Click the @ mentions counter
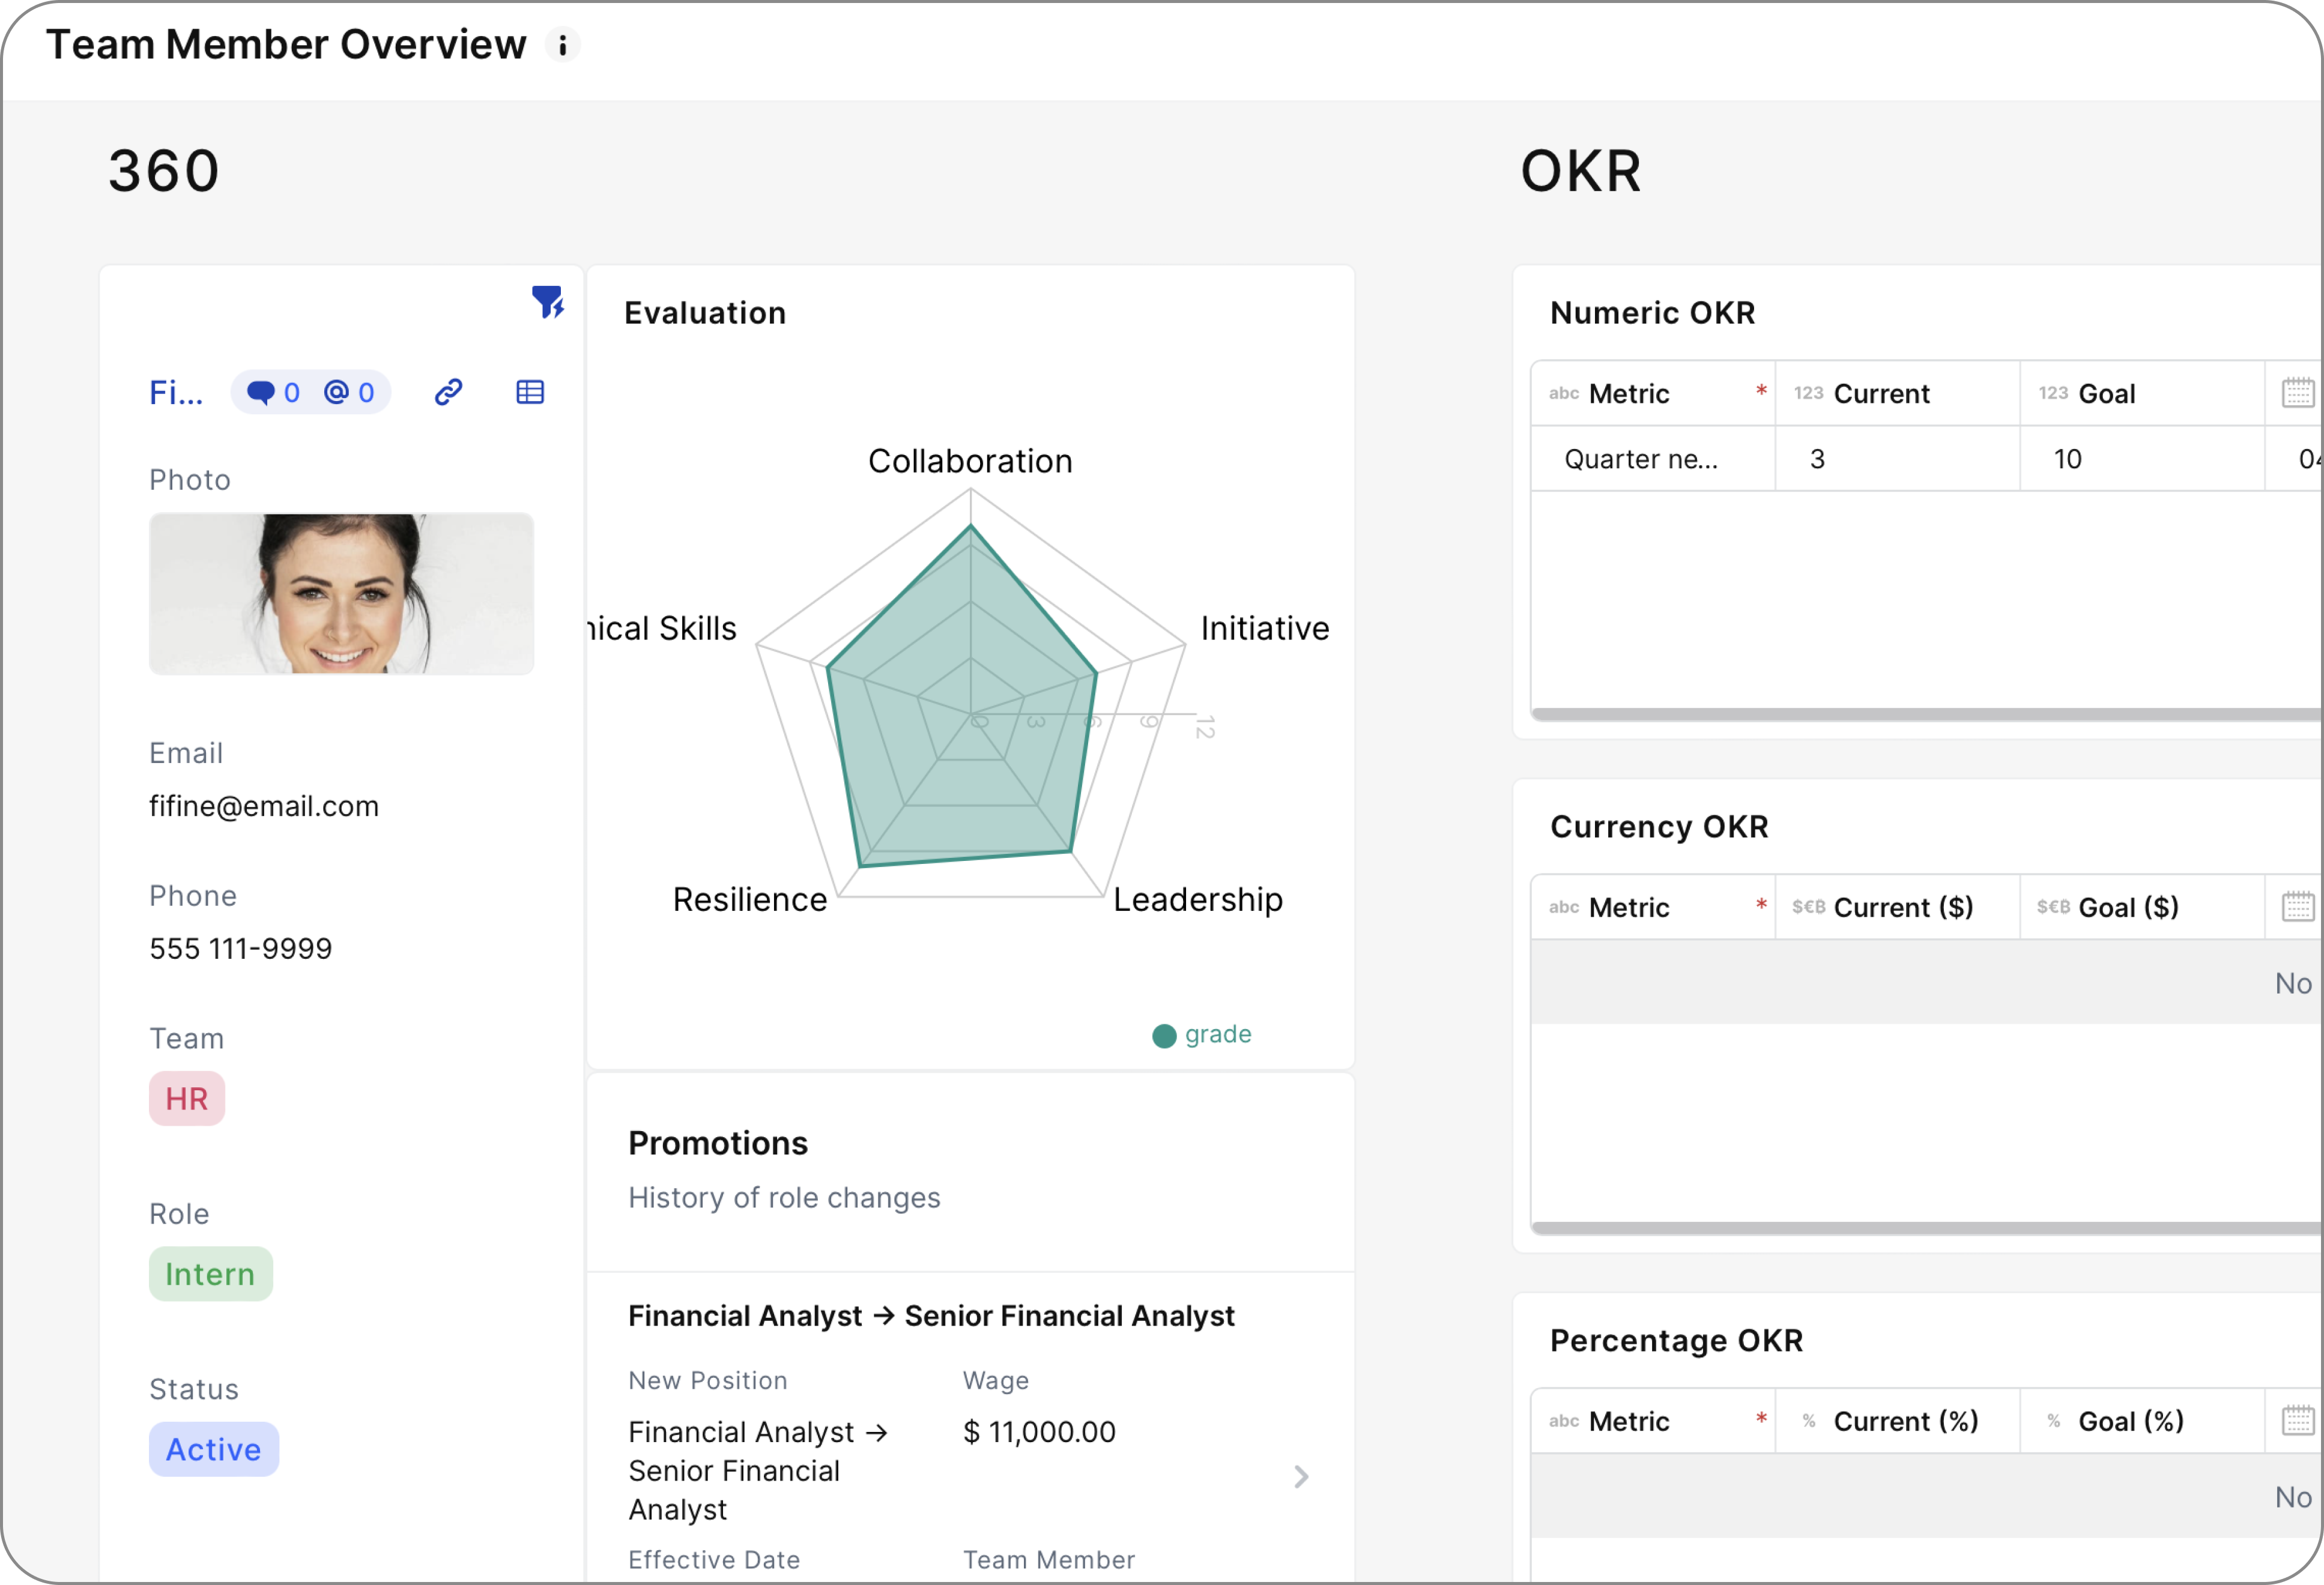This screenshot has height=1585, width=2324. [349, 392]
